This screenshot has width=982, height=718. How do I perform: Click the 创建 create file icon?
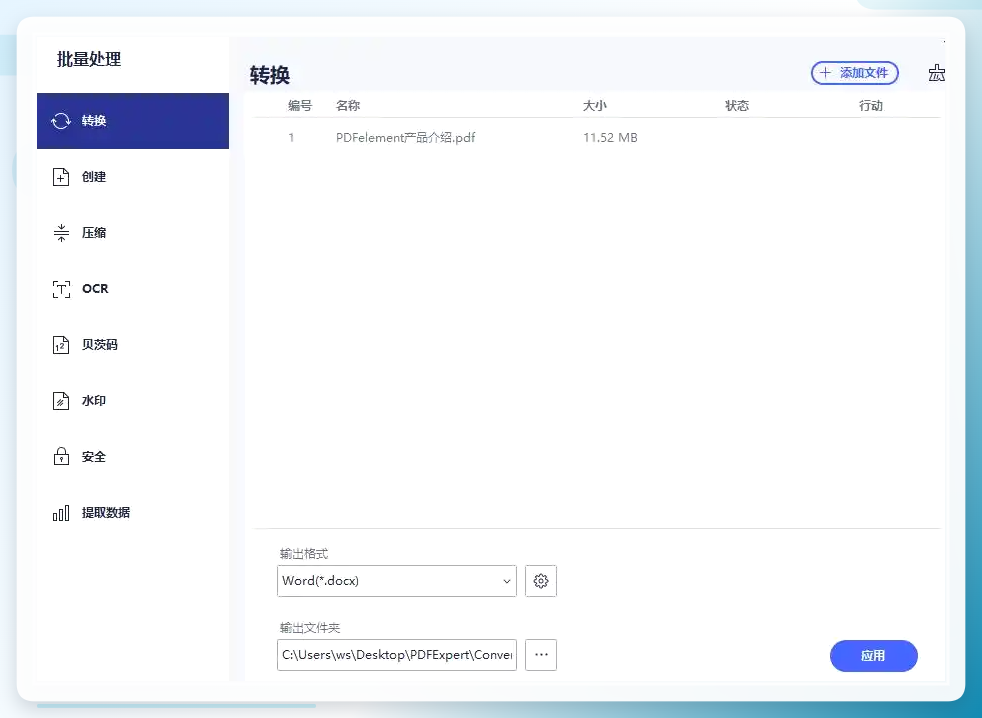[61, 177]
